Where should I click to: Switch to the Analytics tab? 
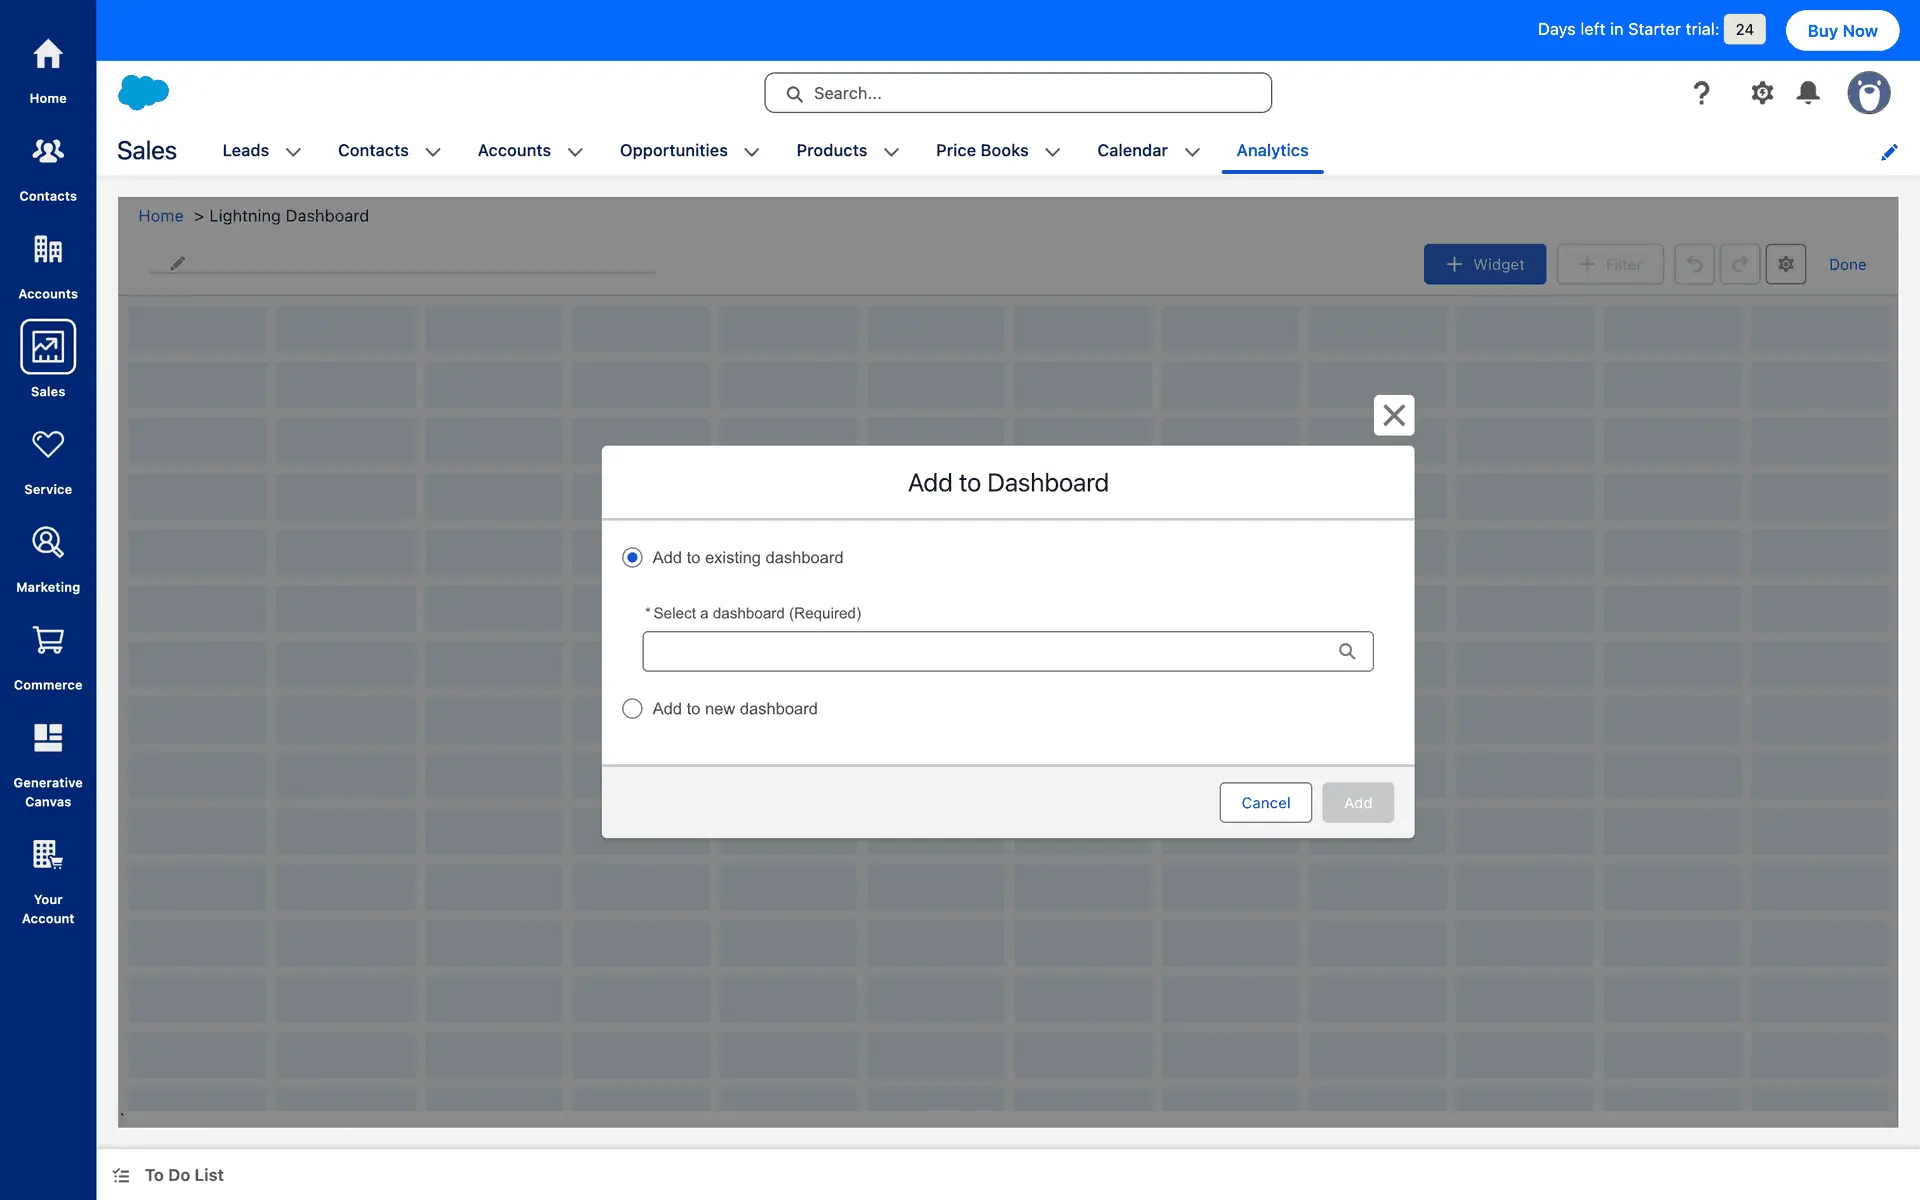tap(1272, 150)
